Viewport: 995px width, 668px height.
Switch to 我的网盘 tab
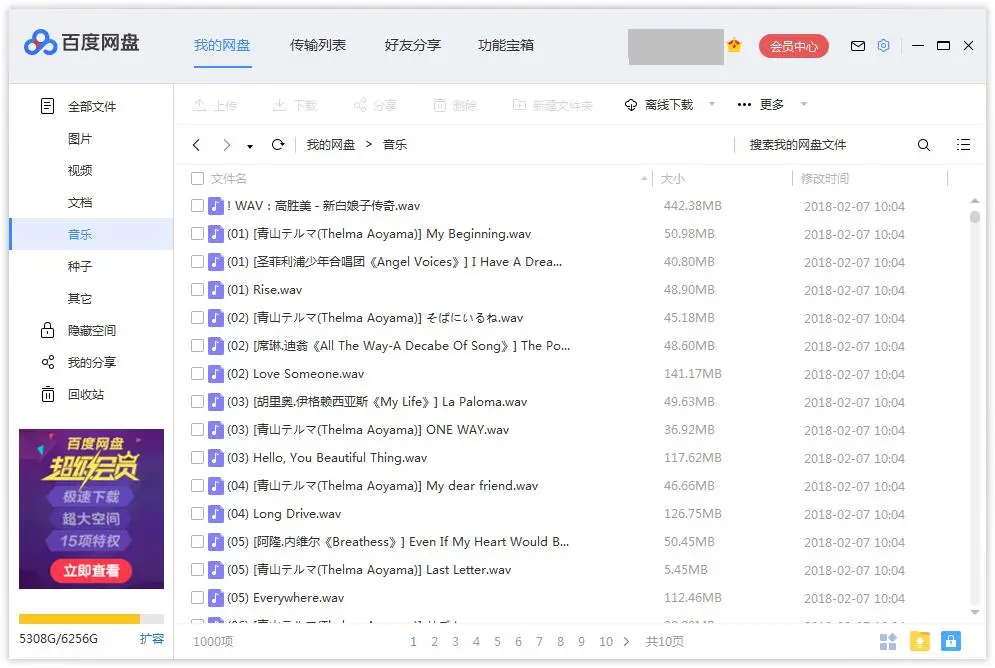[222, 46]
